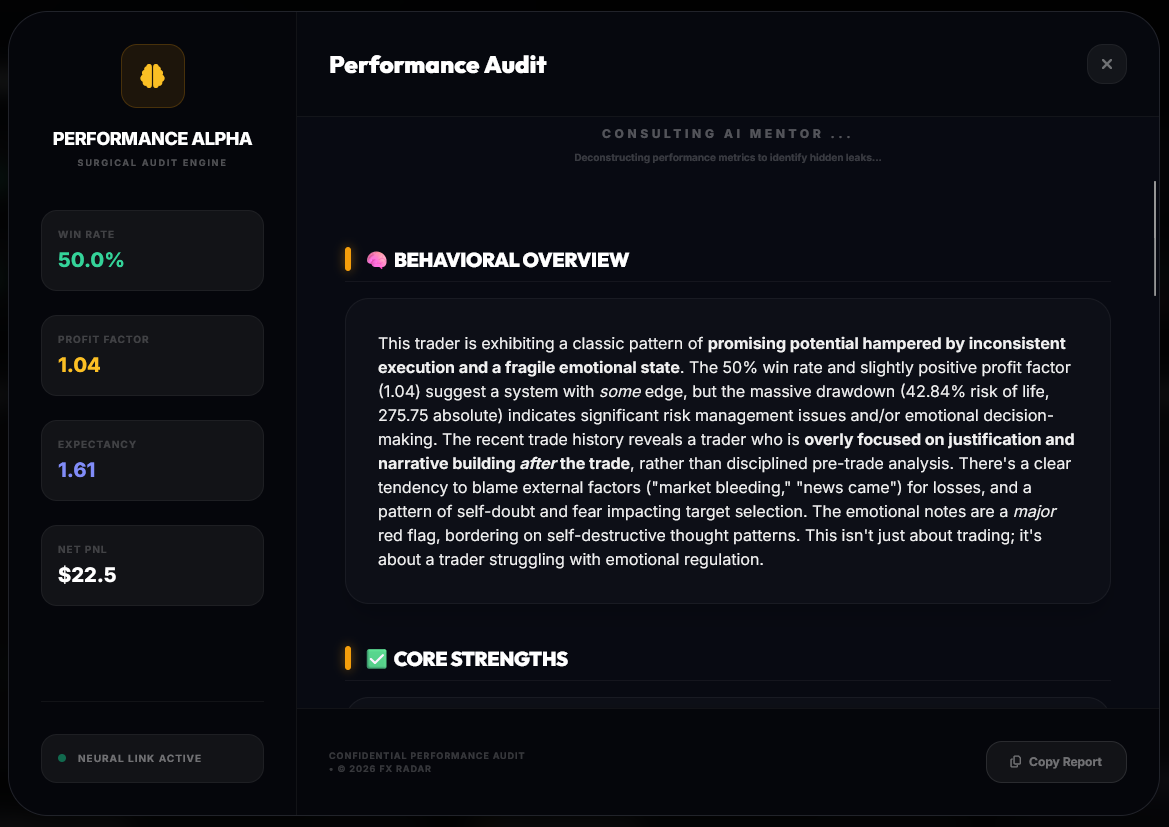
Task: Open the Expectancy stat card
Action: [152, 460]
